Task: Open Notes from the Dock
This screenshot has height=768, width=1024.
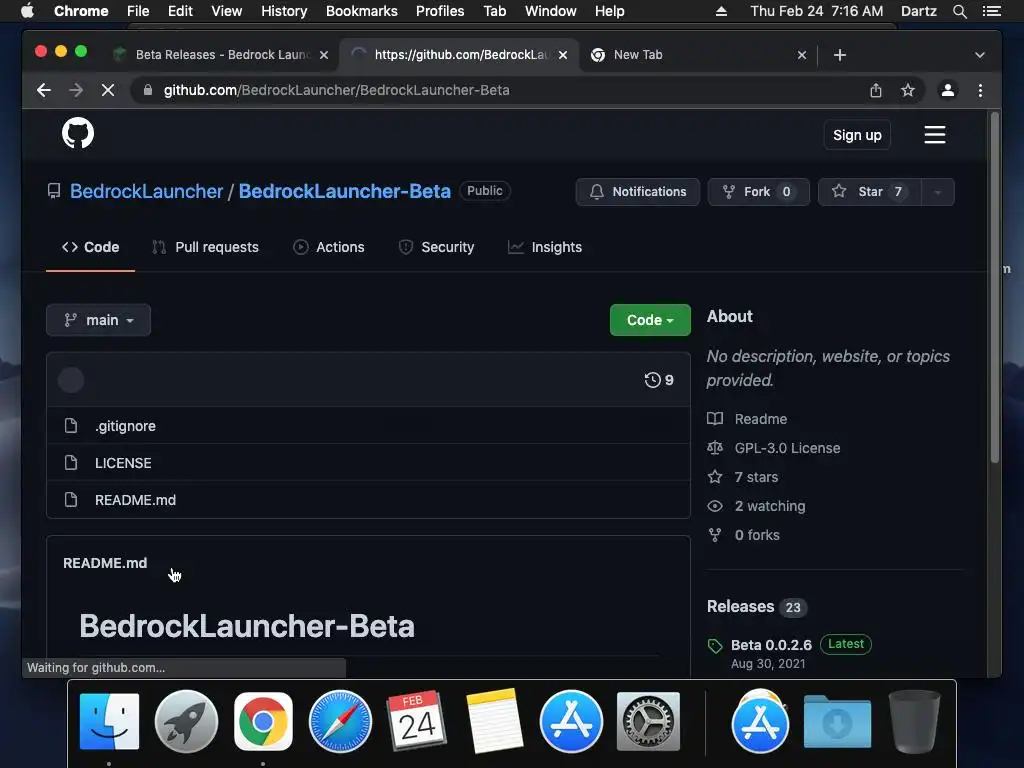Action: pyautogui.click(x=494, y=720)
